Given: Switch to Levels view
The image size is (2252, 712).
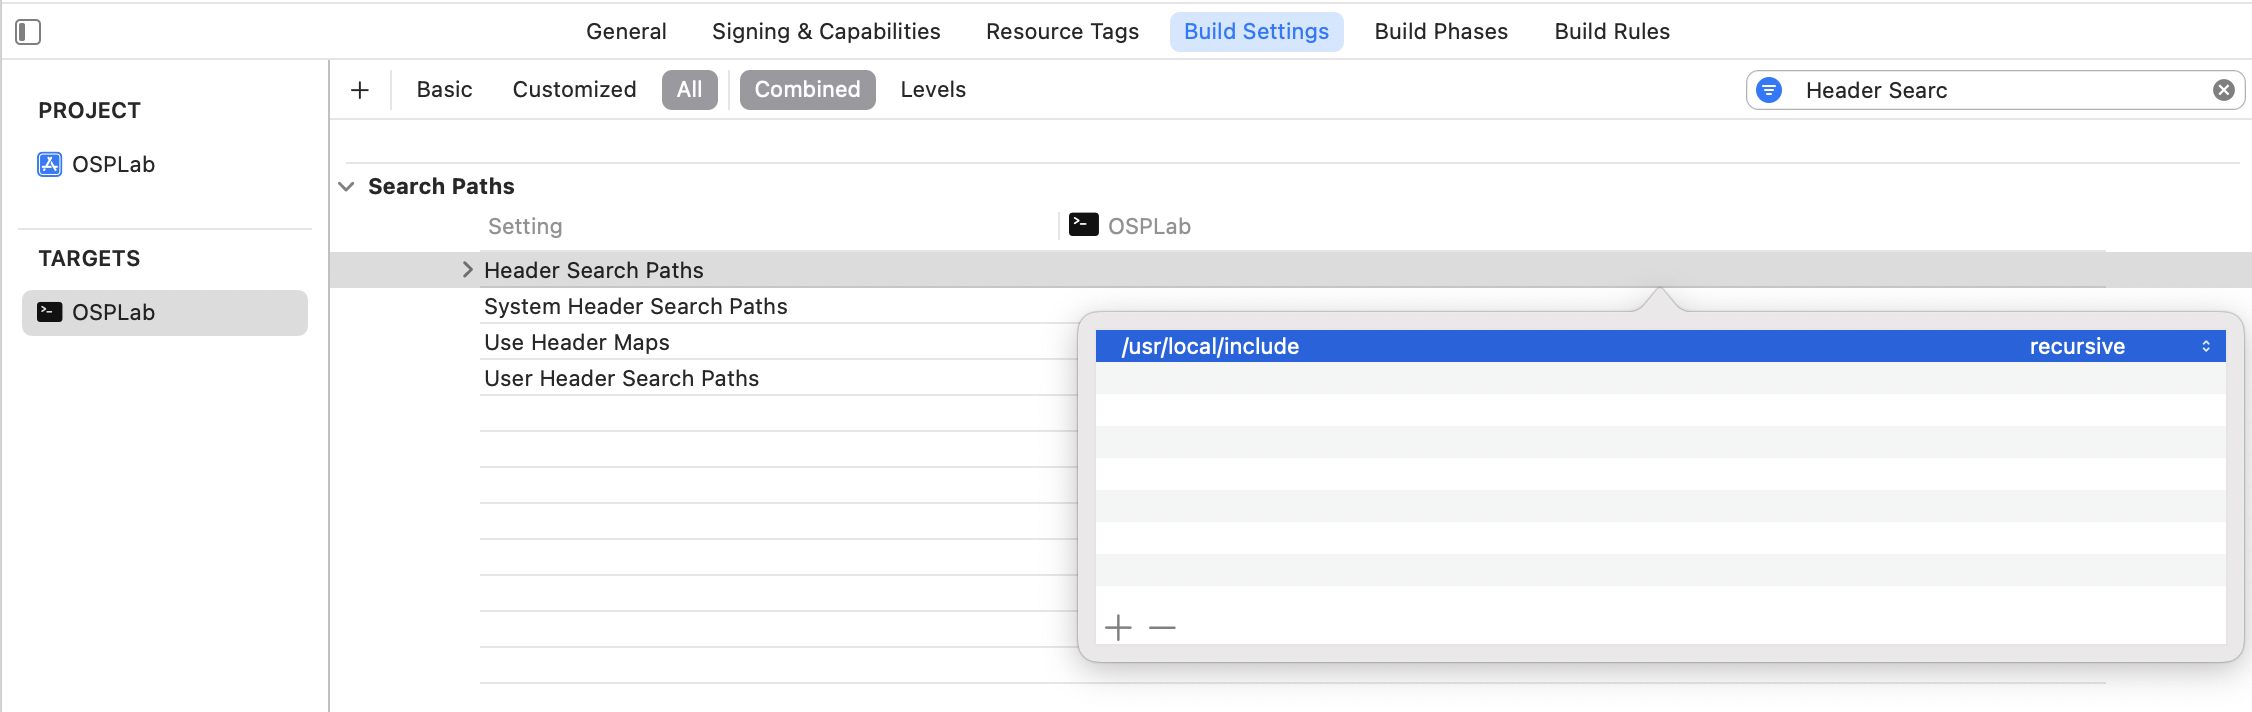Looking at the screenshot, I should (x=933, y=90).
